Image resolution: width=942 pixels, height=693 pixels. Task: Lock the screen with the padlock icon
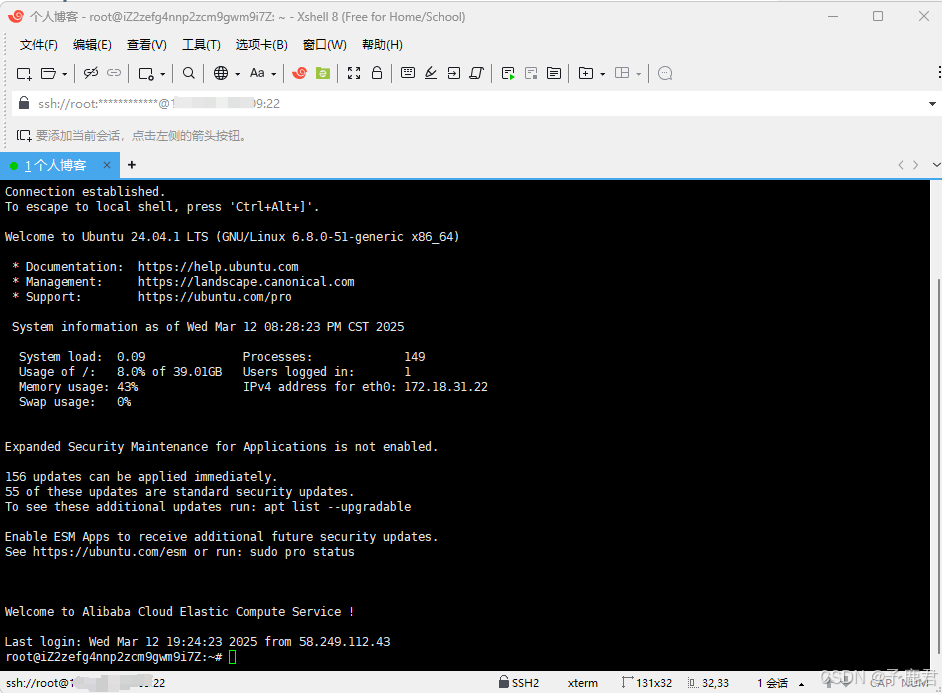point(377,73)
